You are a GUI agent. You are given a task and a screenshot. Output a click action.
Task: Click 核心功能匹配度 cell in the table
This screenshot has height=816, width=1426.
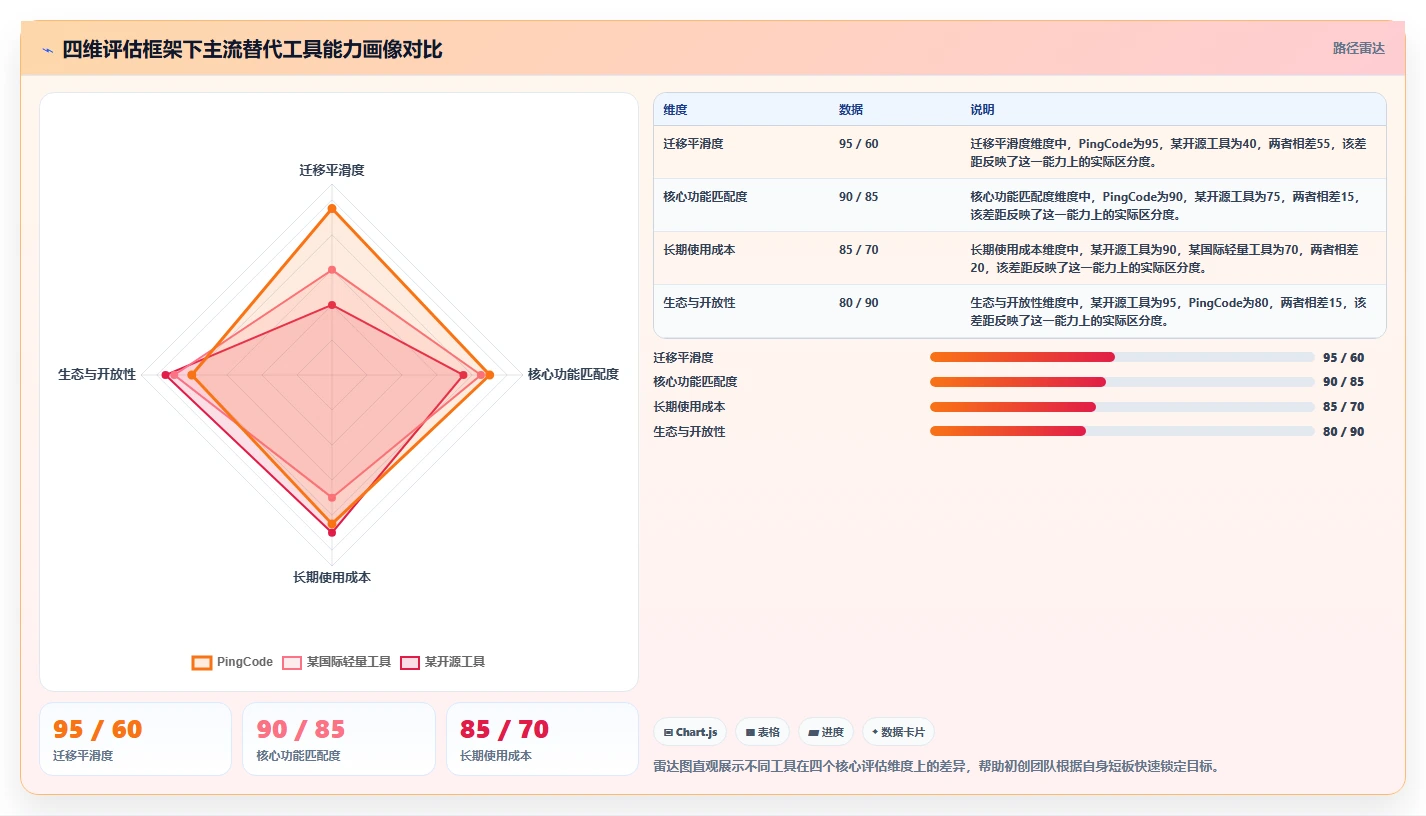pyautogui.click(x=705, y=197)
